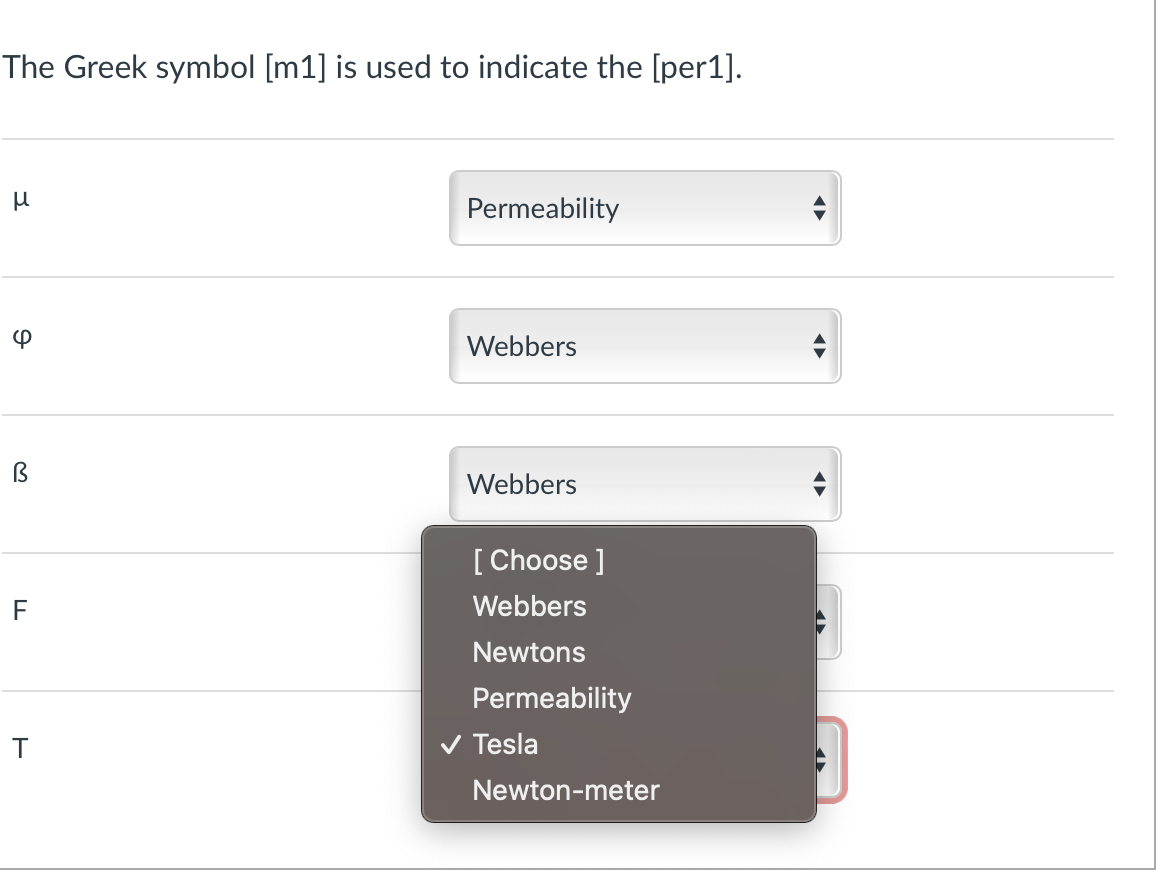Click the question text mentioning Greek symbol

pyautogui.click(x=371, y=67)
